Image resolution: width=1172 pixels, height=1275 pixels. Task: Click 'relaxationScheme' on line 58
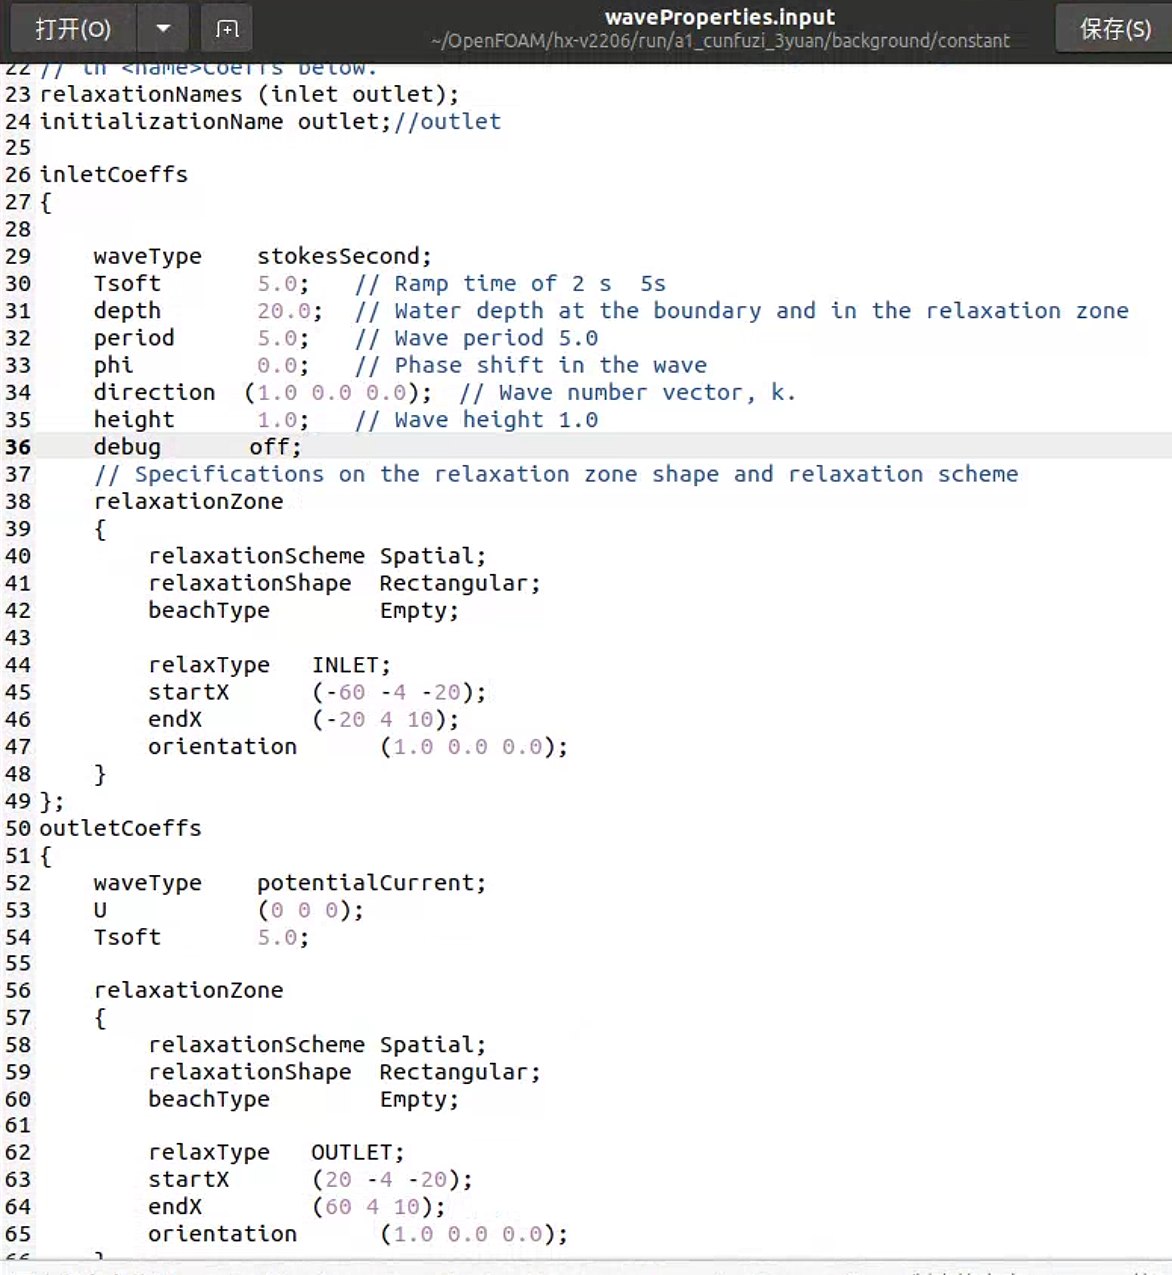pyautogui.click(x=256, y=1044)
